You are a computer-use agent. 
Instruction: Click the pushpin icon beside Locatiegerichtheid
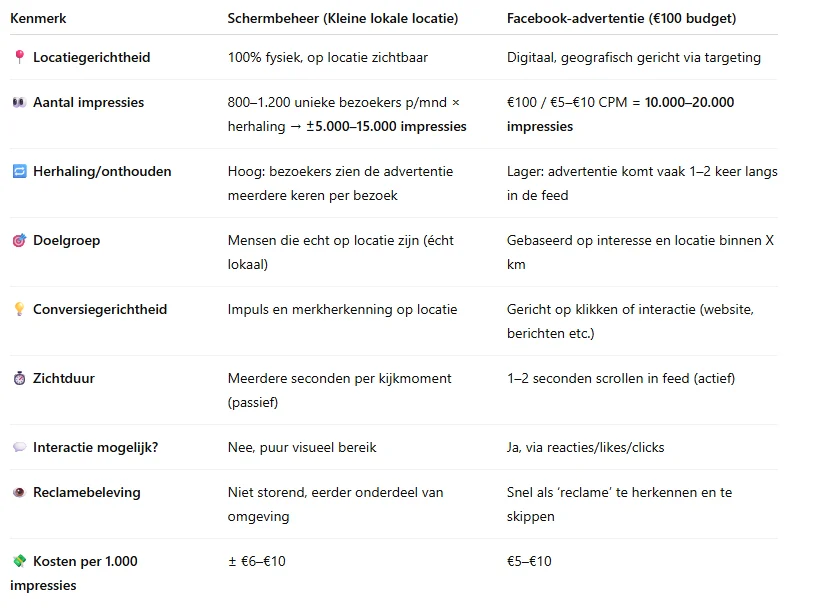(x=19, y=57)
